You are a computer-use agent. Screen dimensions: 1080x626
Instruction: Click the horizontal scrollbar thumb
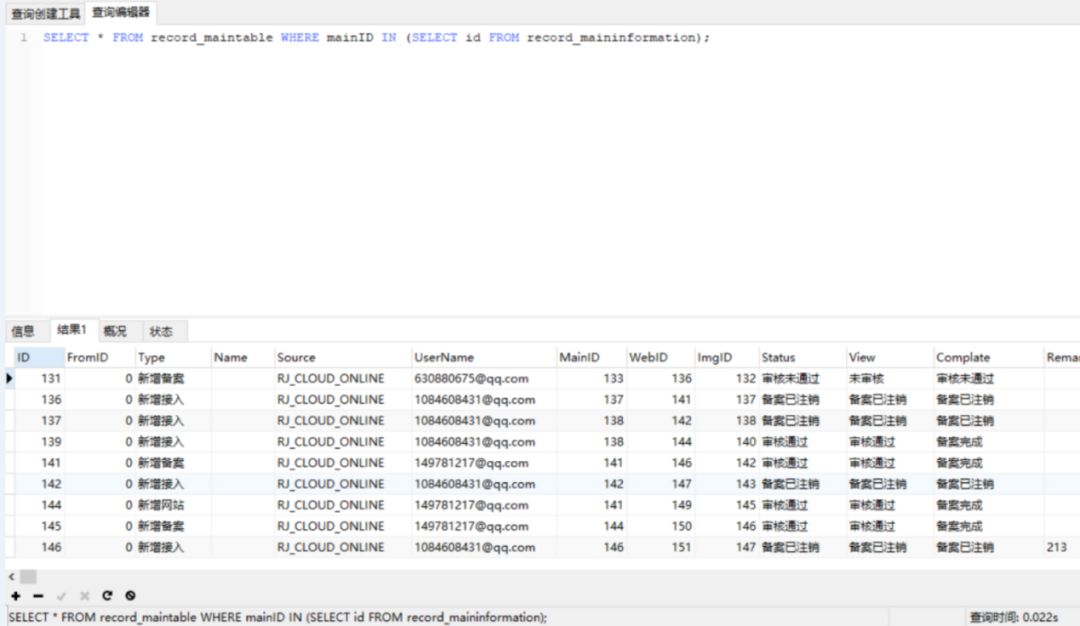point(28,576)
